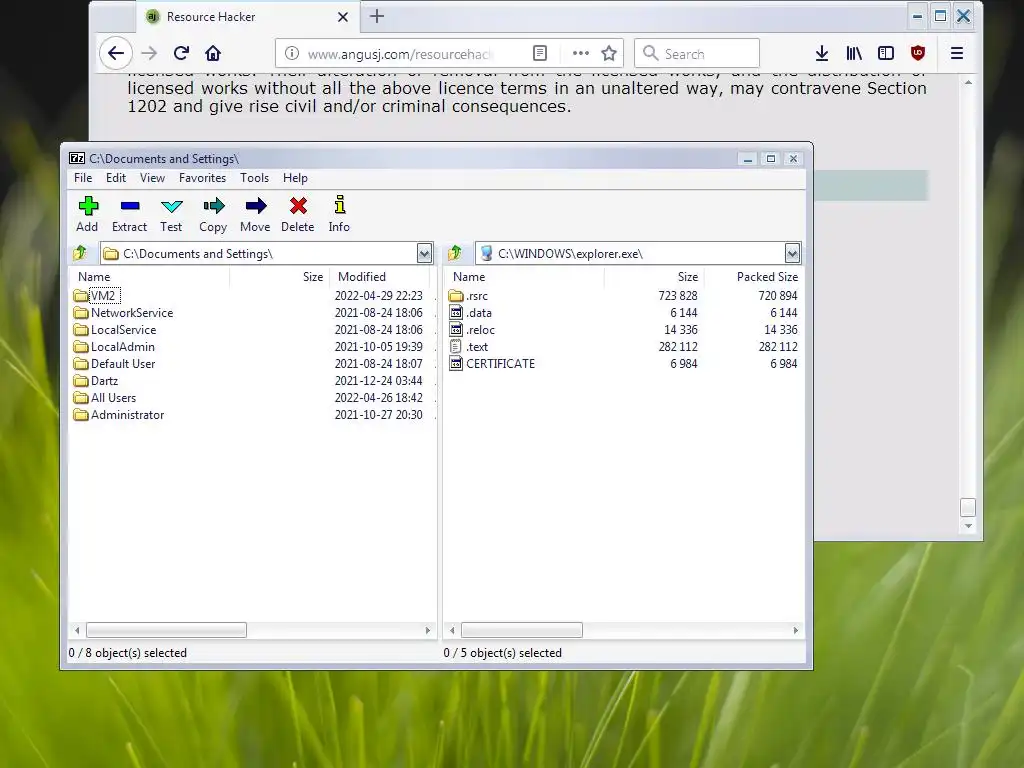Reload the Resource Hacker page
Viewport: 1024px width, 768px height.
[182, 53]
